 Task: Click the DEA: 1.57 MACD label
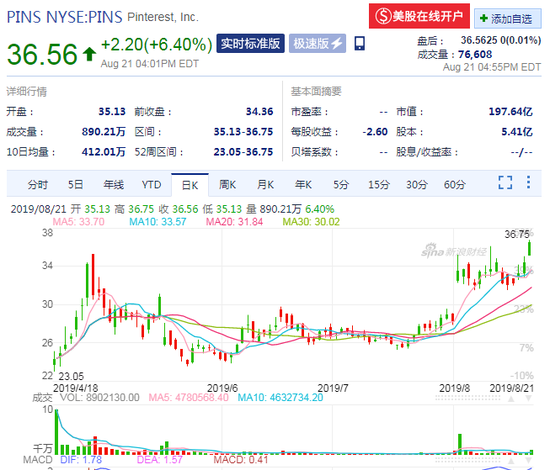[x=160, y=459]
